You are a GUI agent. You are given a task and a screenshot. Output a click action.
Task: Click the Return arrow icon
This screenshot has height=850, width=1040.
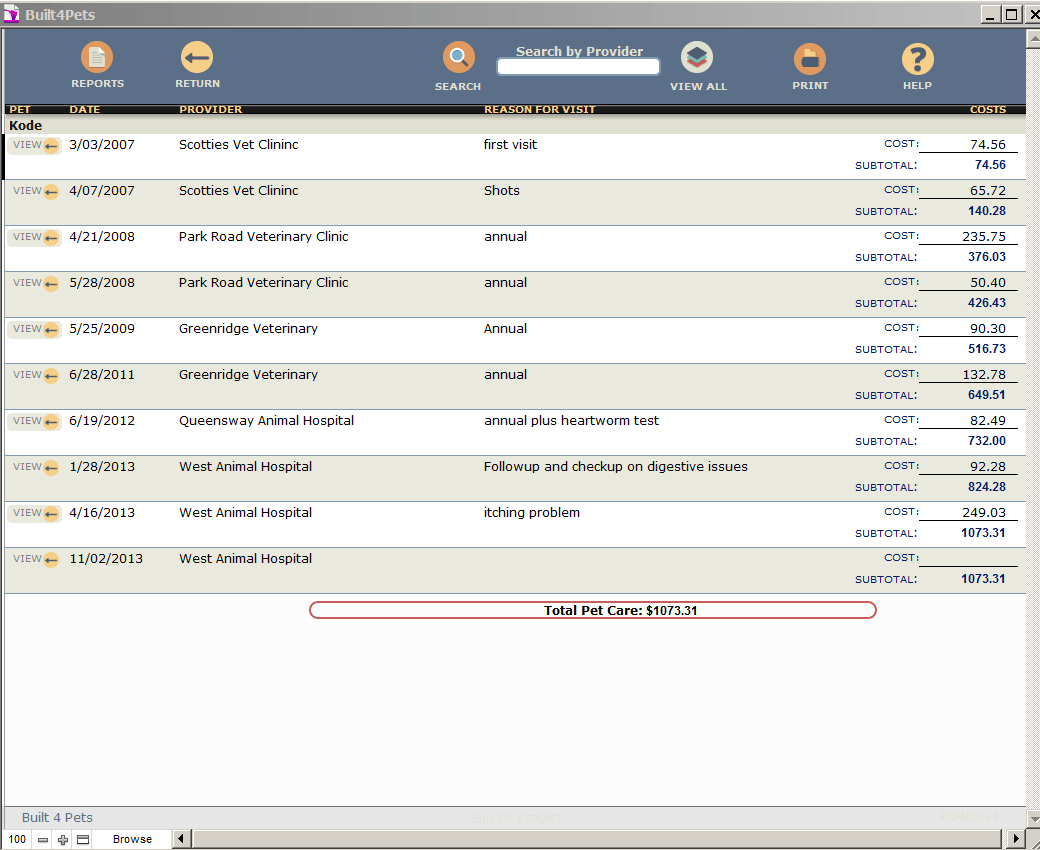(x=197, y=58)
